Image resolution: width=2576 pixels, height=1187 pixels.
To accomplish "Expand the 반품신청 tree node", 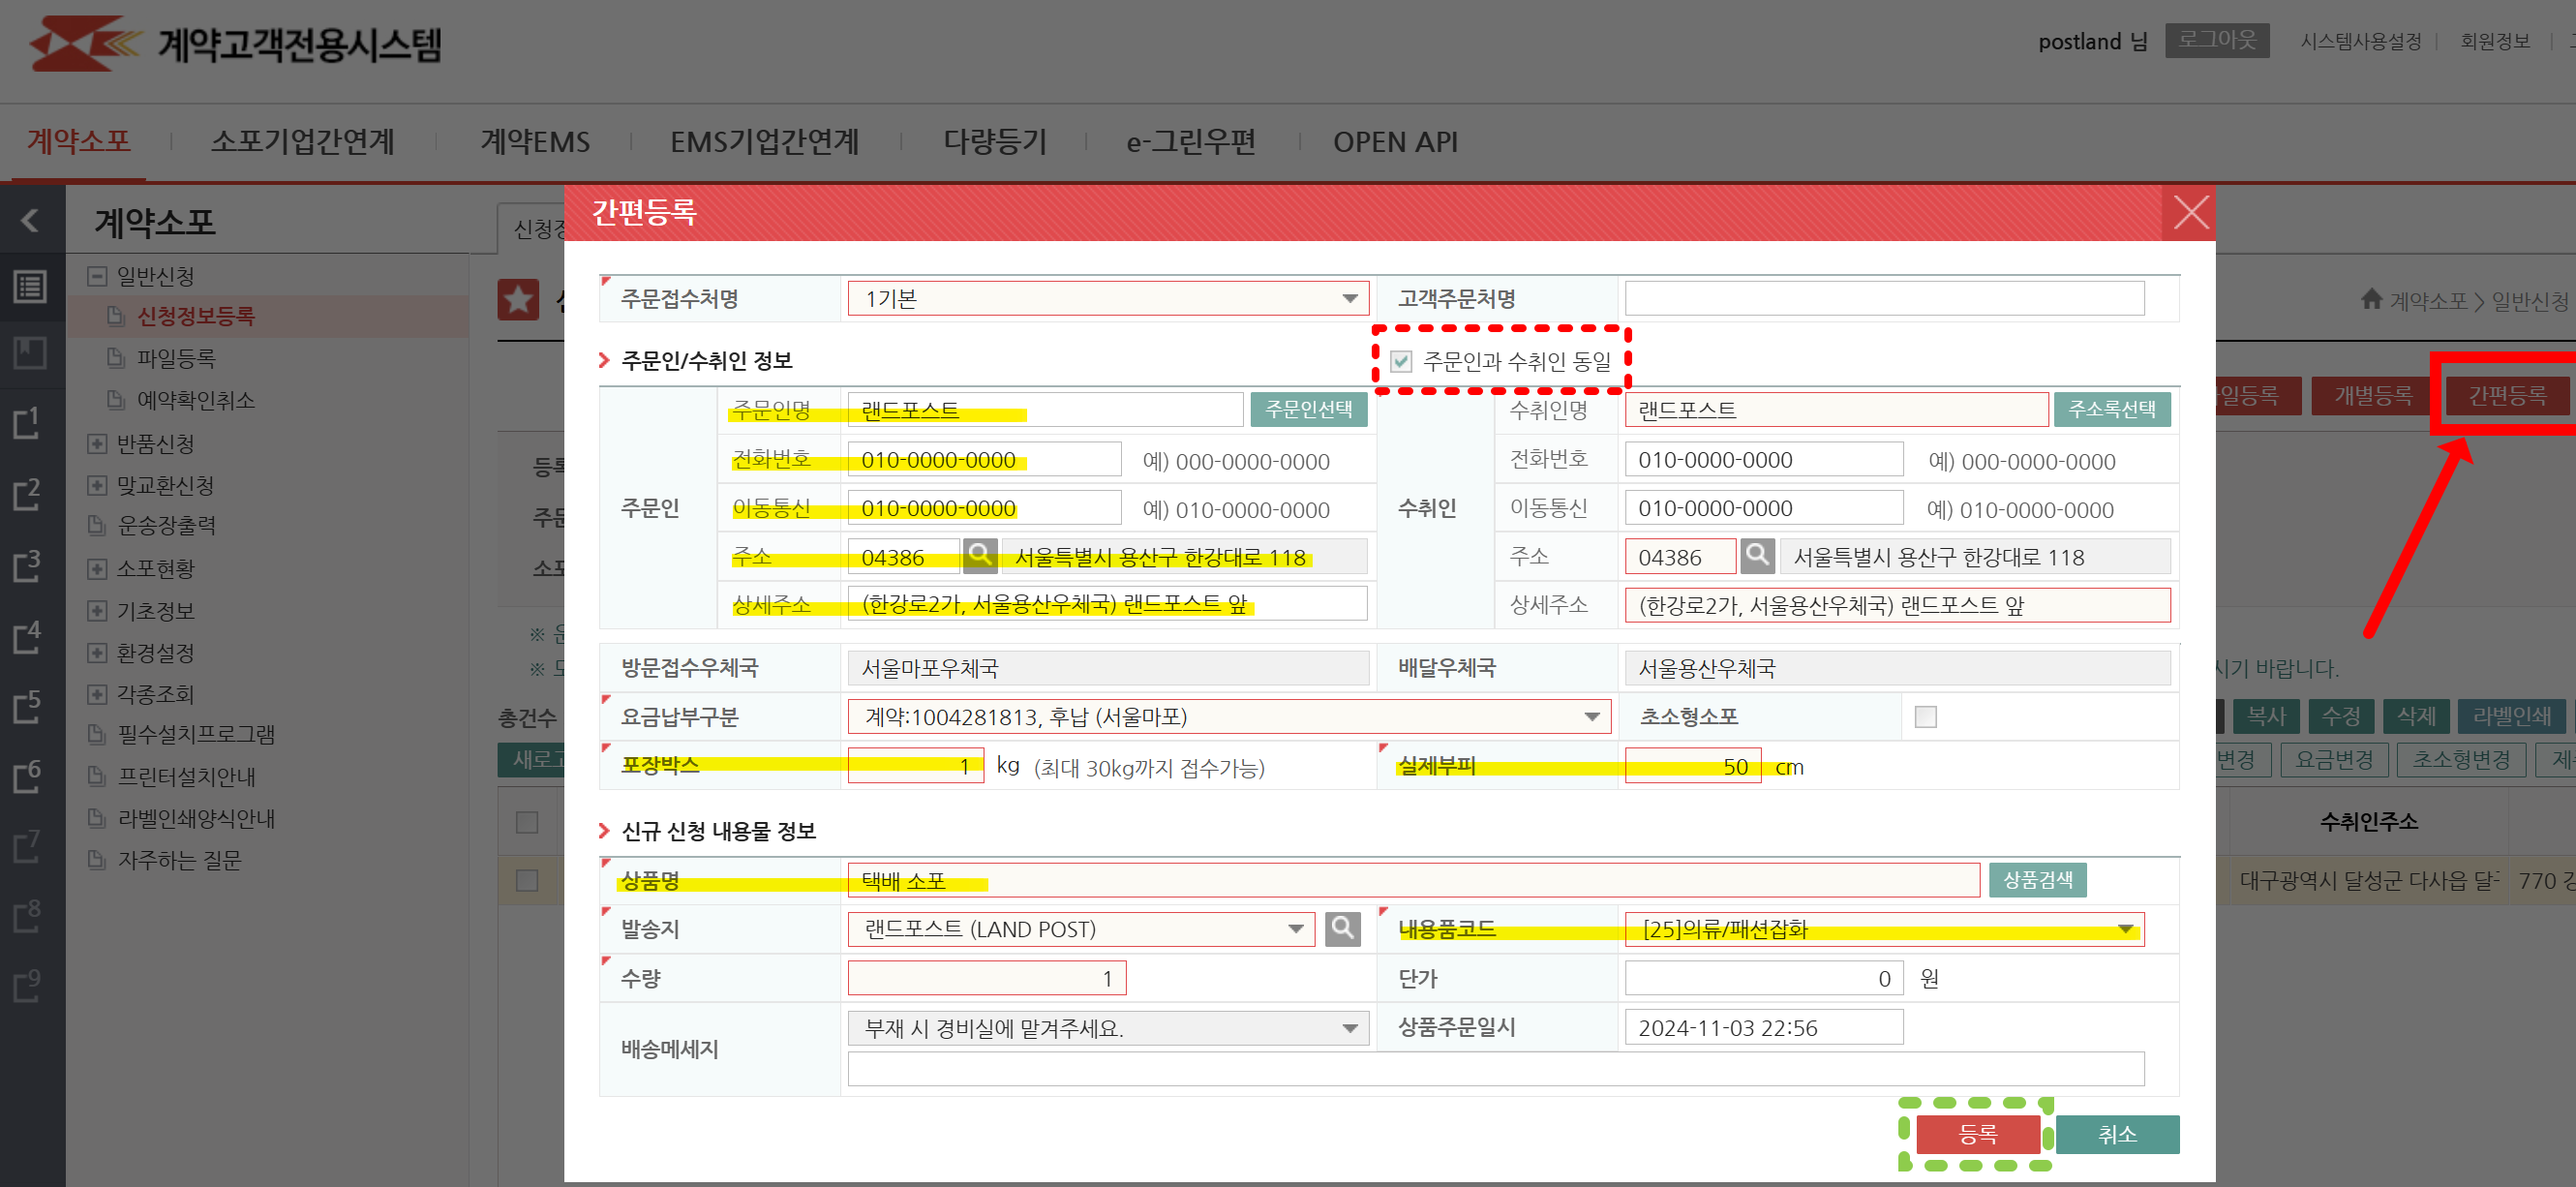I will click(97, 443).
